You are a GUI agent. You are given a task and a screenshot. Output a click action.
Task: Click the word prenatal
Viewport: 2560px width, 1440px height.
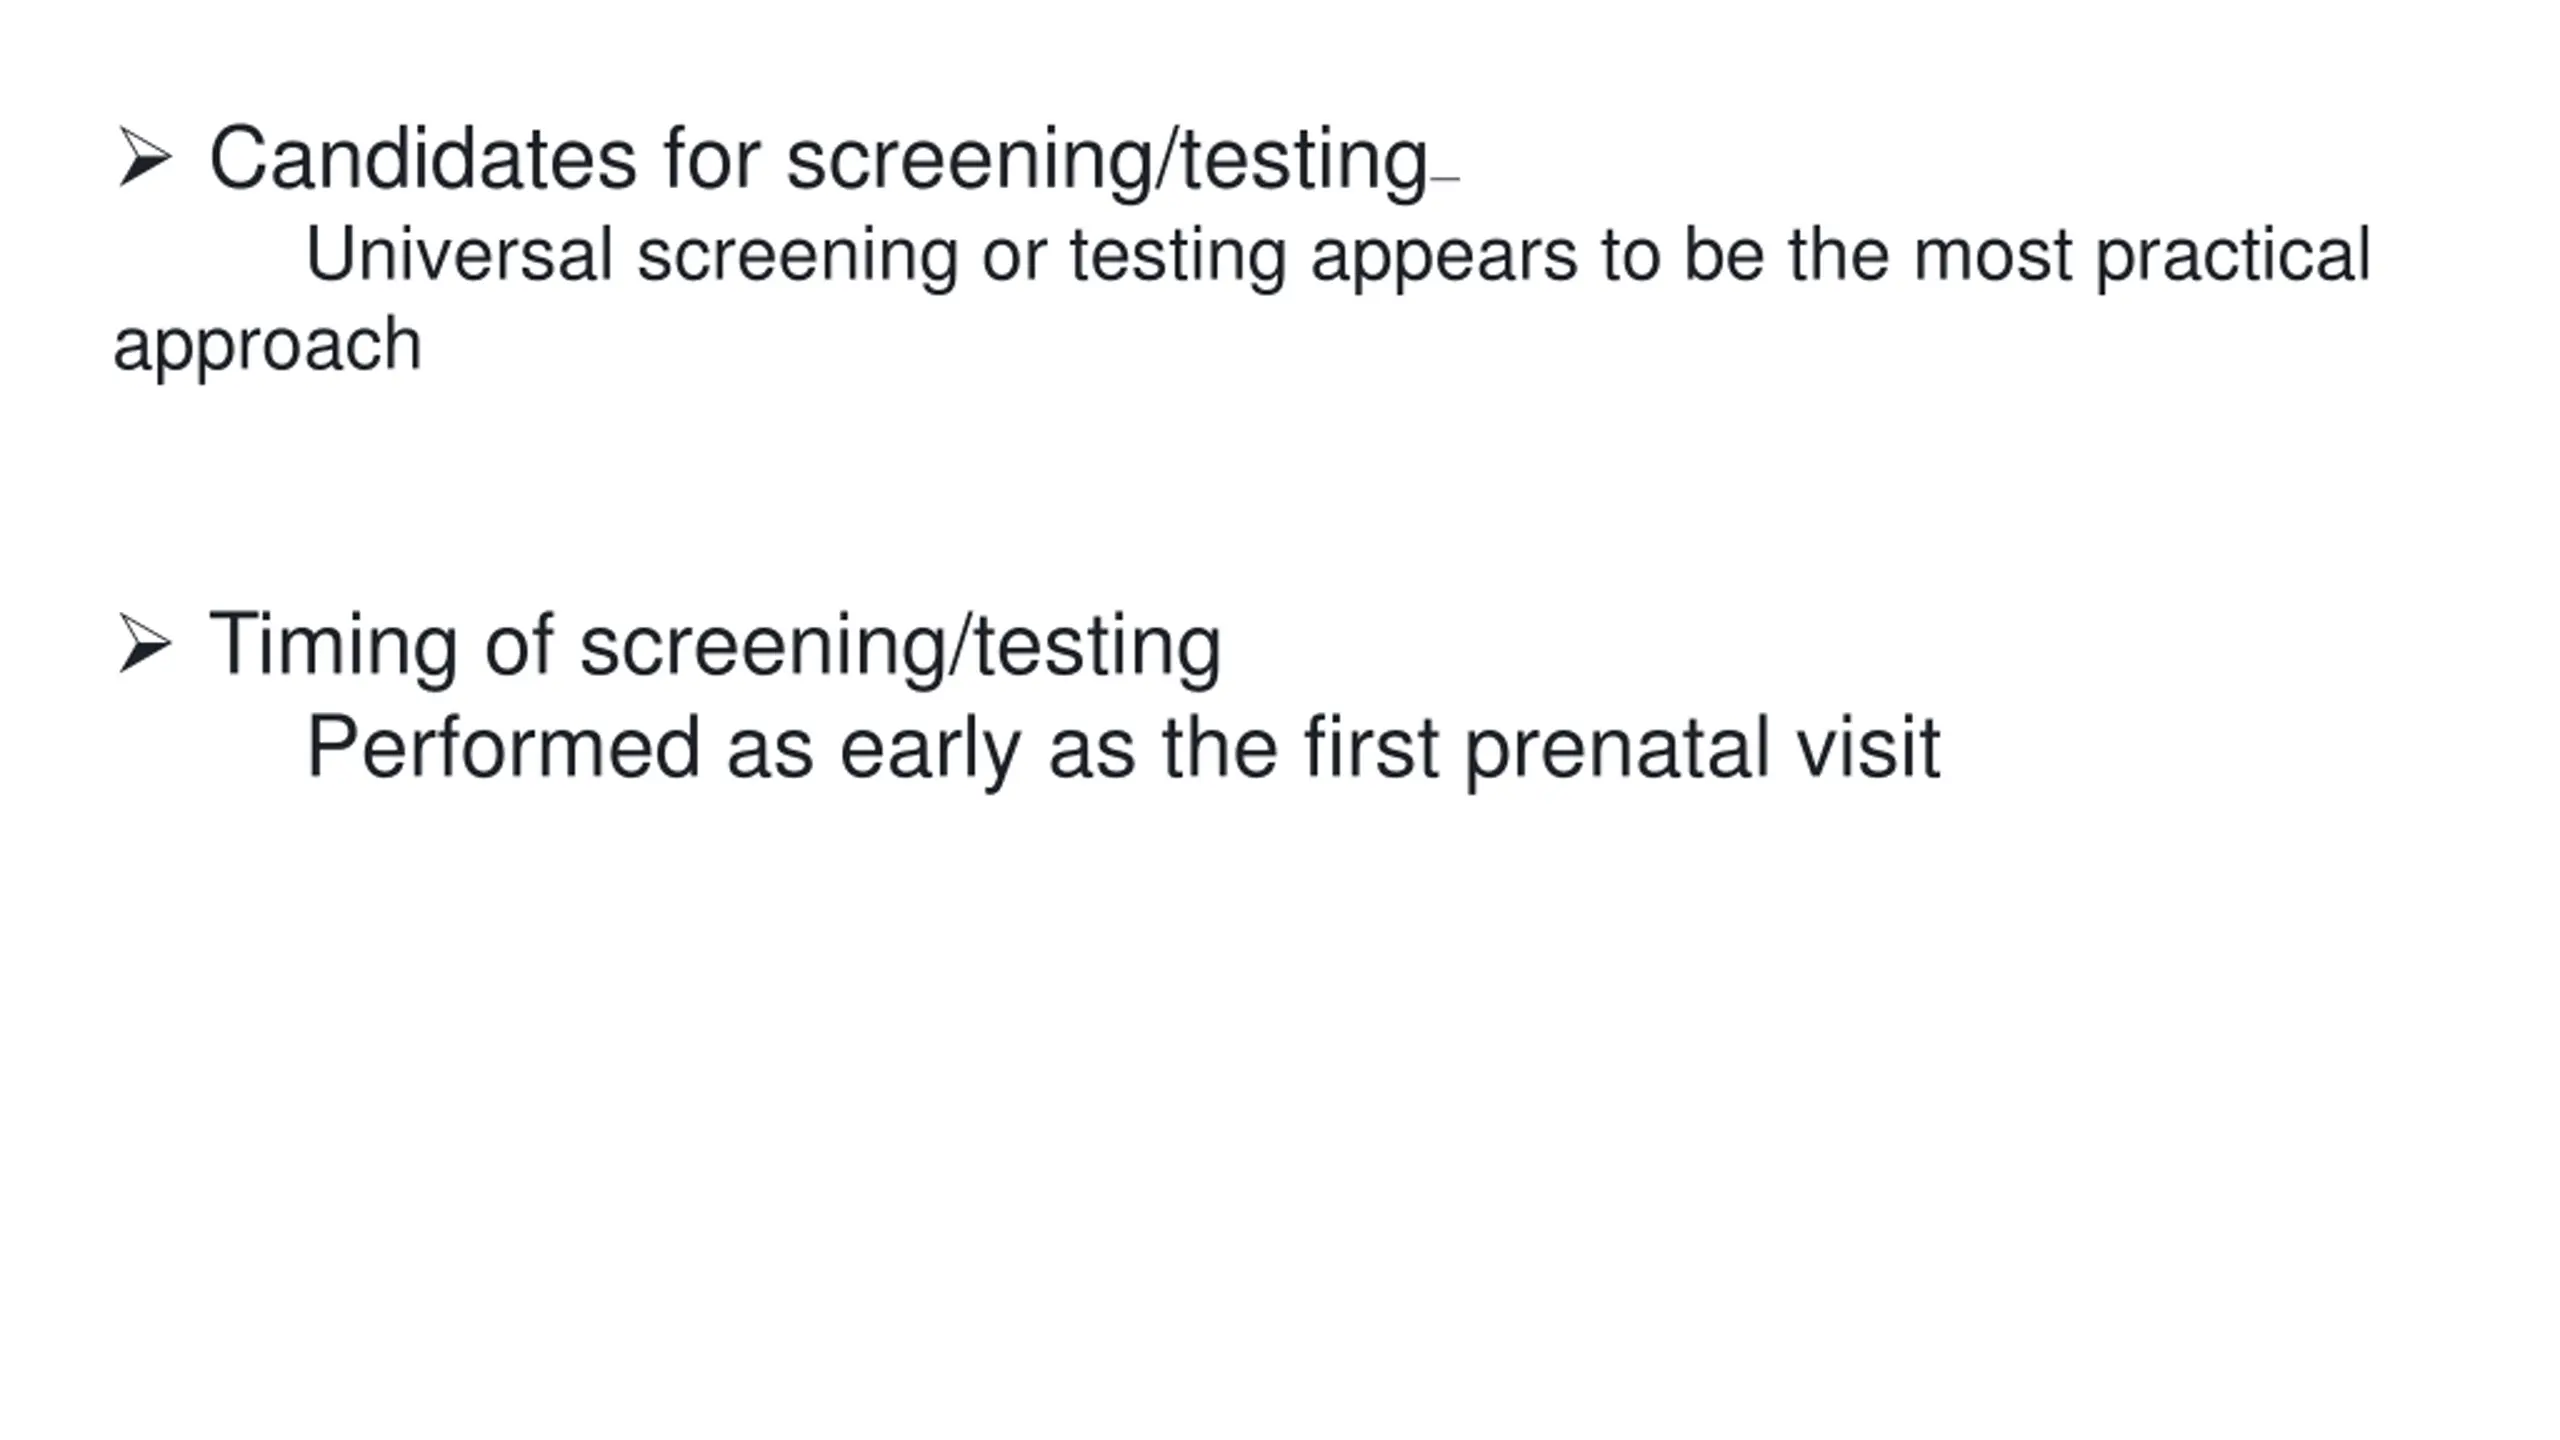(1617, 750)
